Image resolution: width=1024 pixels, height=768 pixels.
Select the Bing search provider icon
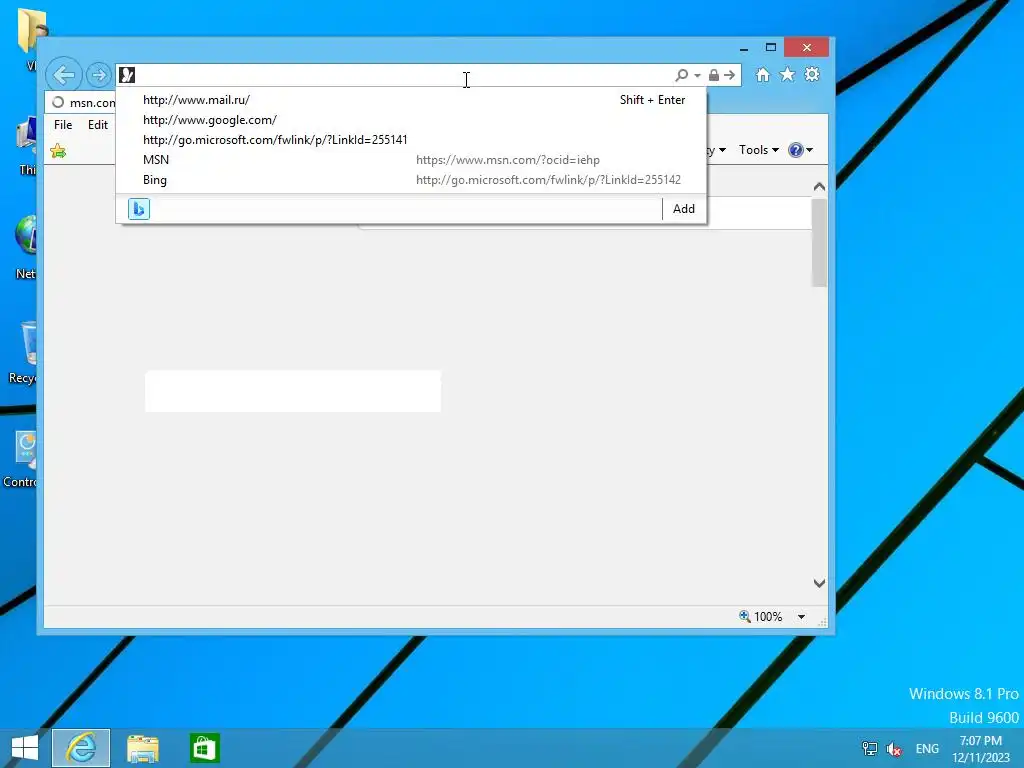[x=139, y=209]
